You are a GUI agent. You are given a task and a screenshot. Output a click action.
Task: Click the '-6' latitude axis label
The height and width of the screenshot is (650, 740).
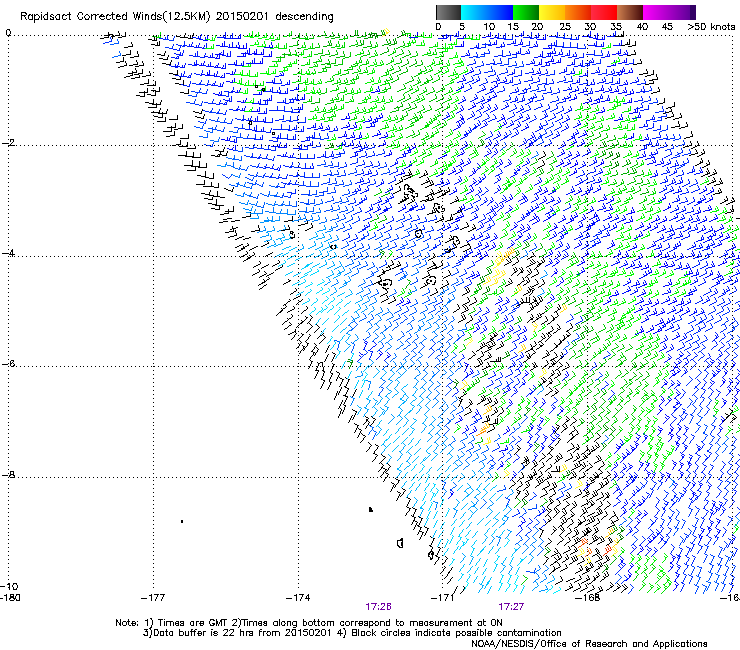(8, 364)
